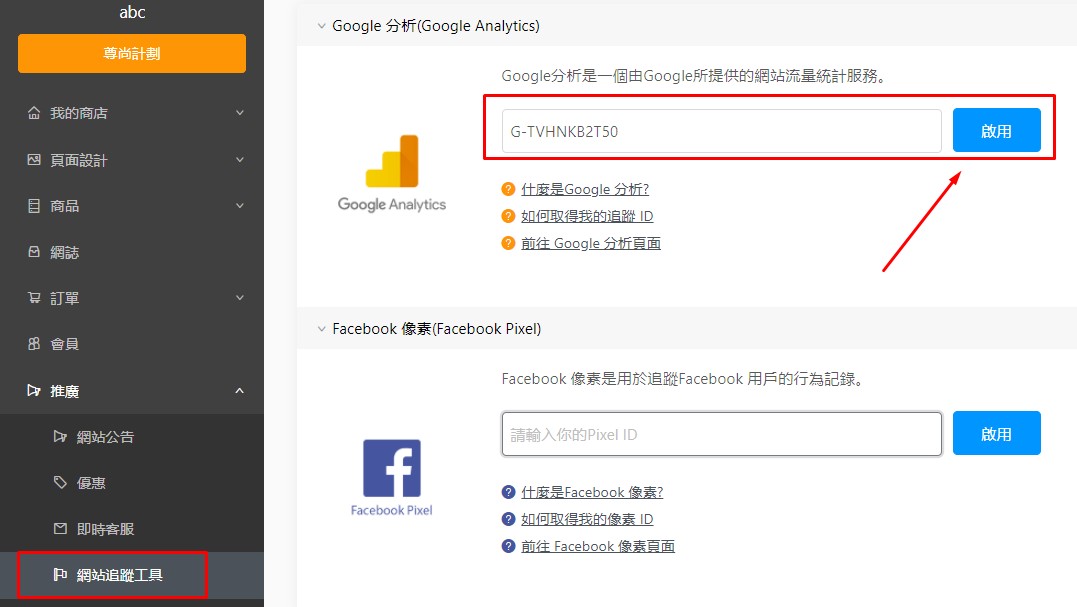Image resolution: width=1077 pixels, height=607 pixels.
Task: Click the orange 尊尚計劃 plan button
Action: click(132, 54)
